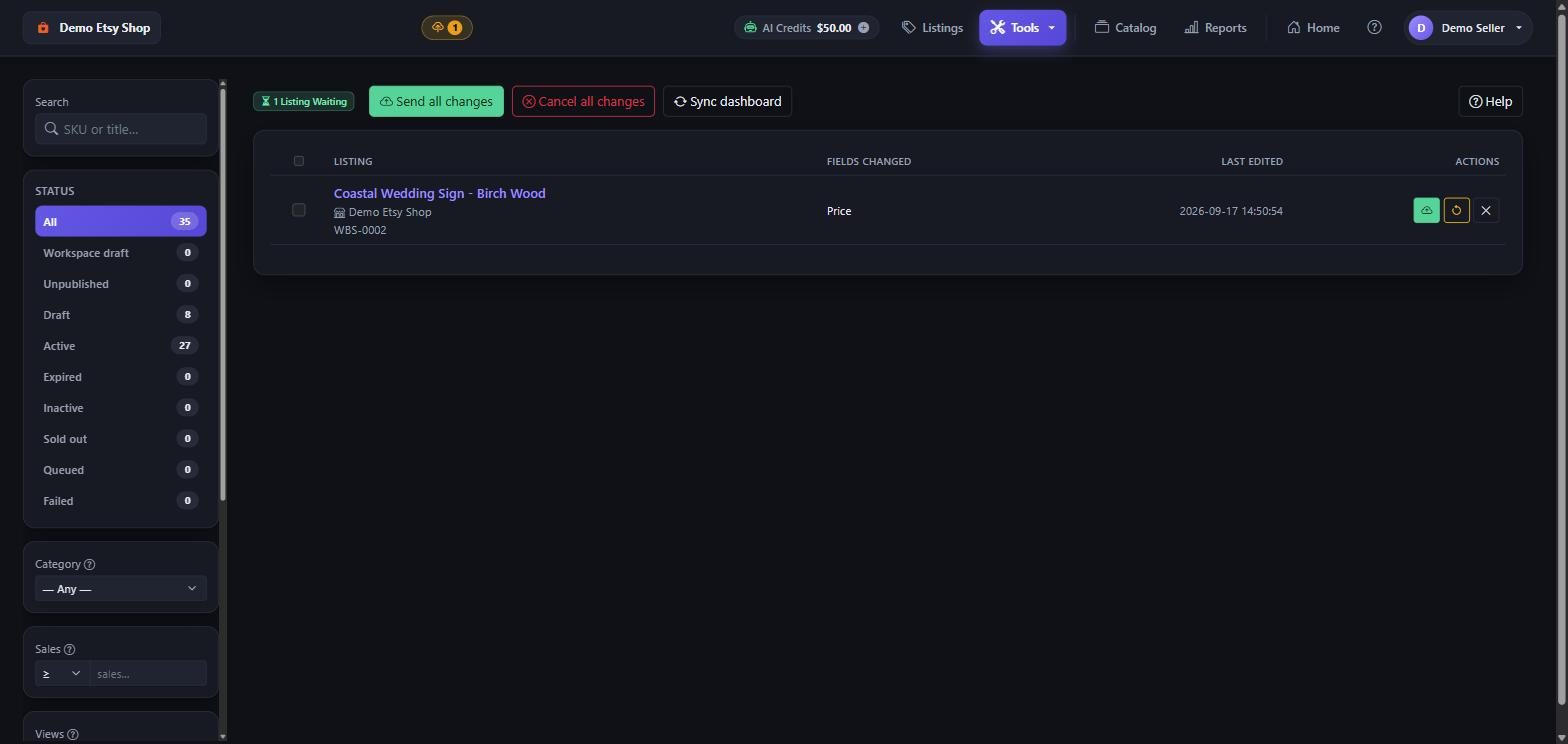Open the Help button

tap(1490, 101)
